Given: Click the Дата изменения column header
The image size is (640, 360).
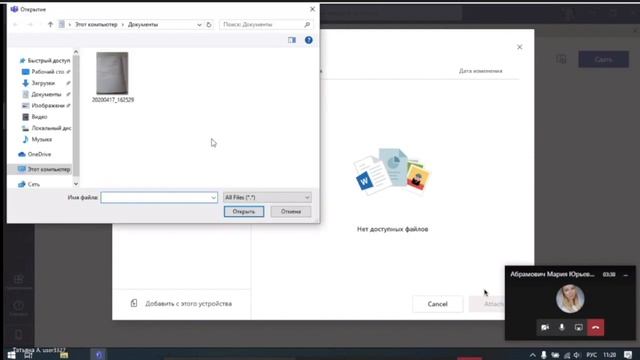Looking at the screenshot, I should (480, 71).
